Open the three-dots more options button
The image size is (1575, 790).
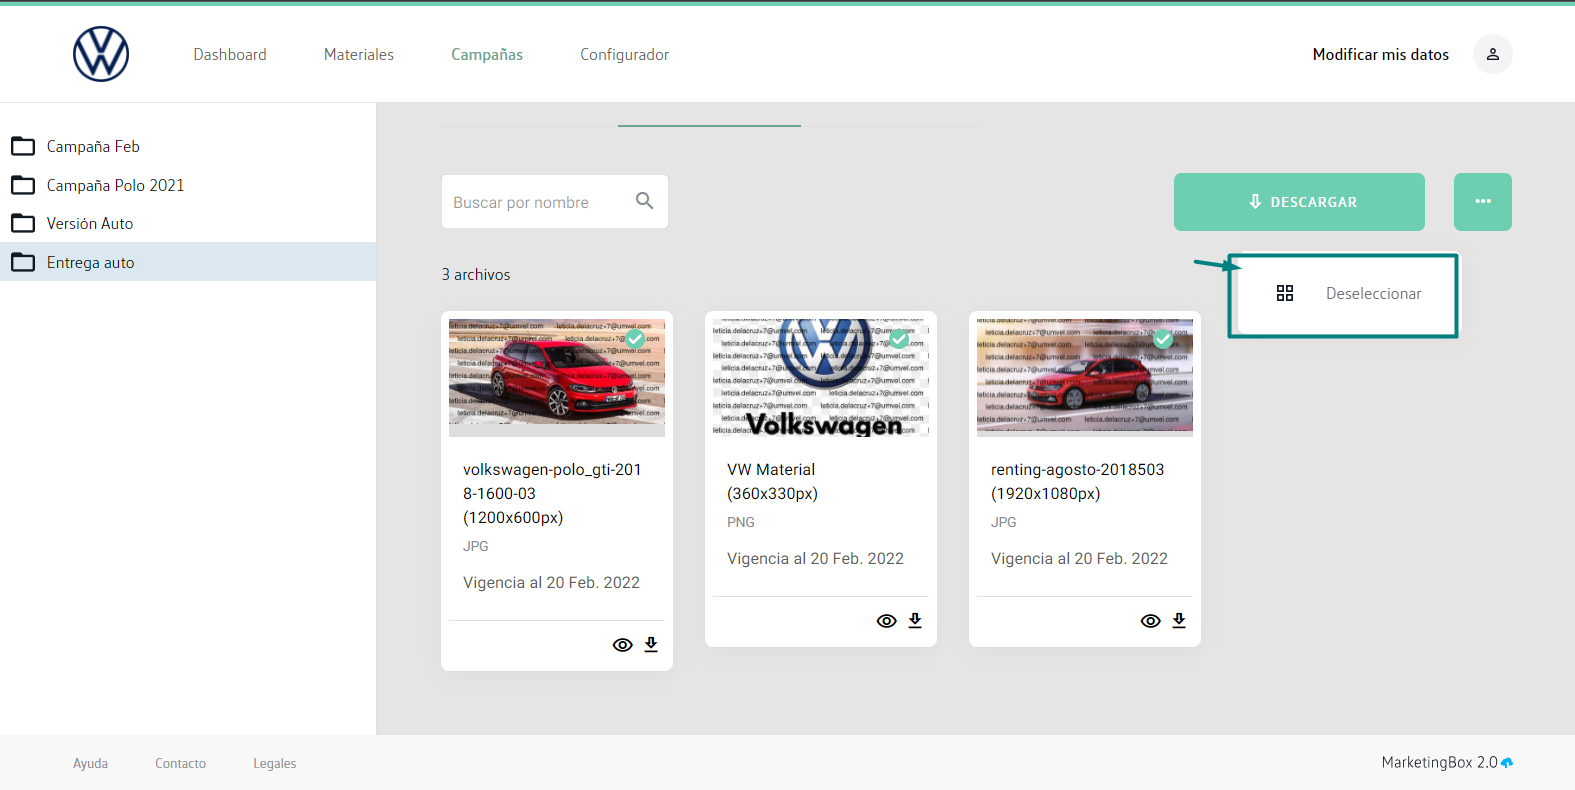tap(1482, 202)
